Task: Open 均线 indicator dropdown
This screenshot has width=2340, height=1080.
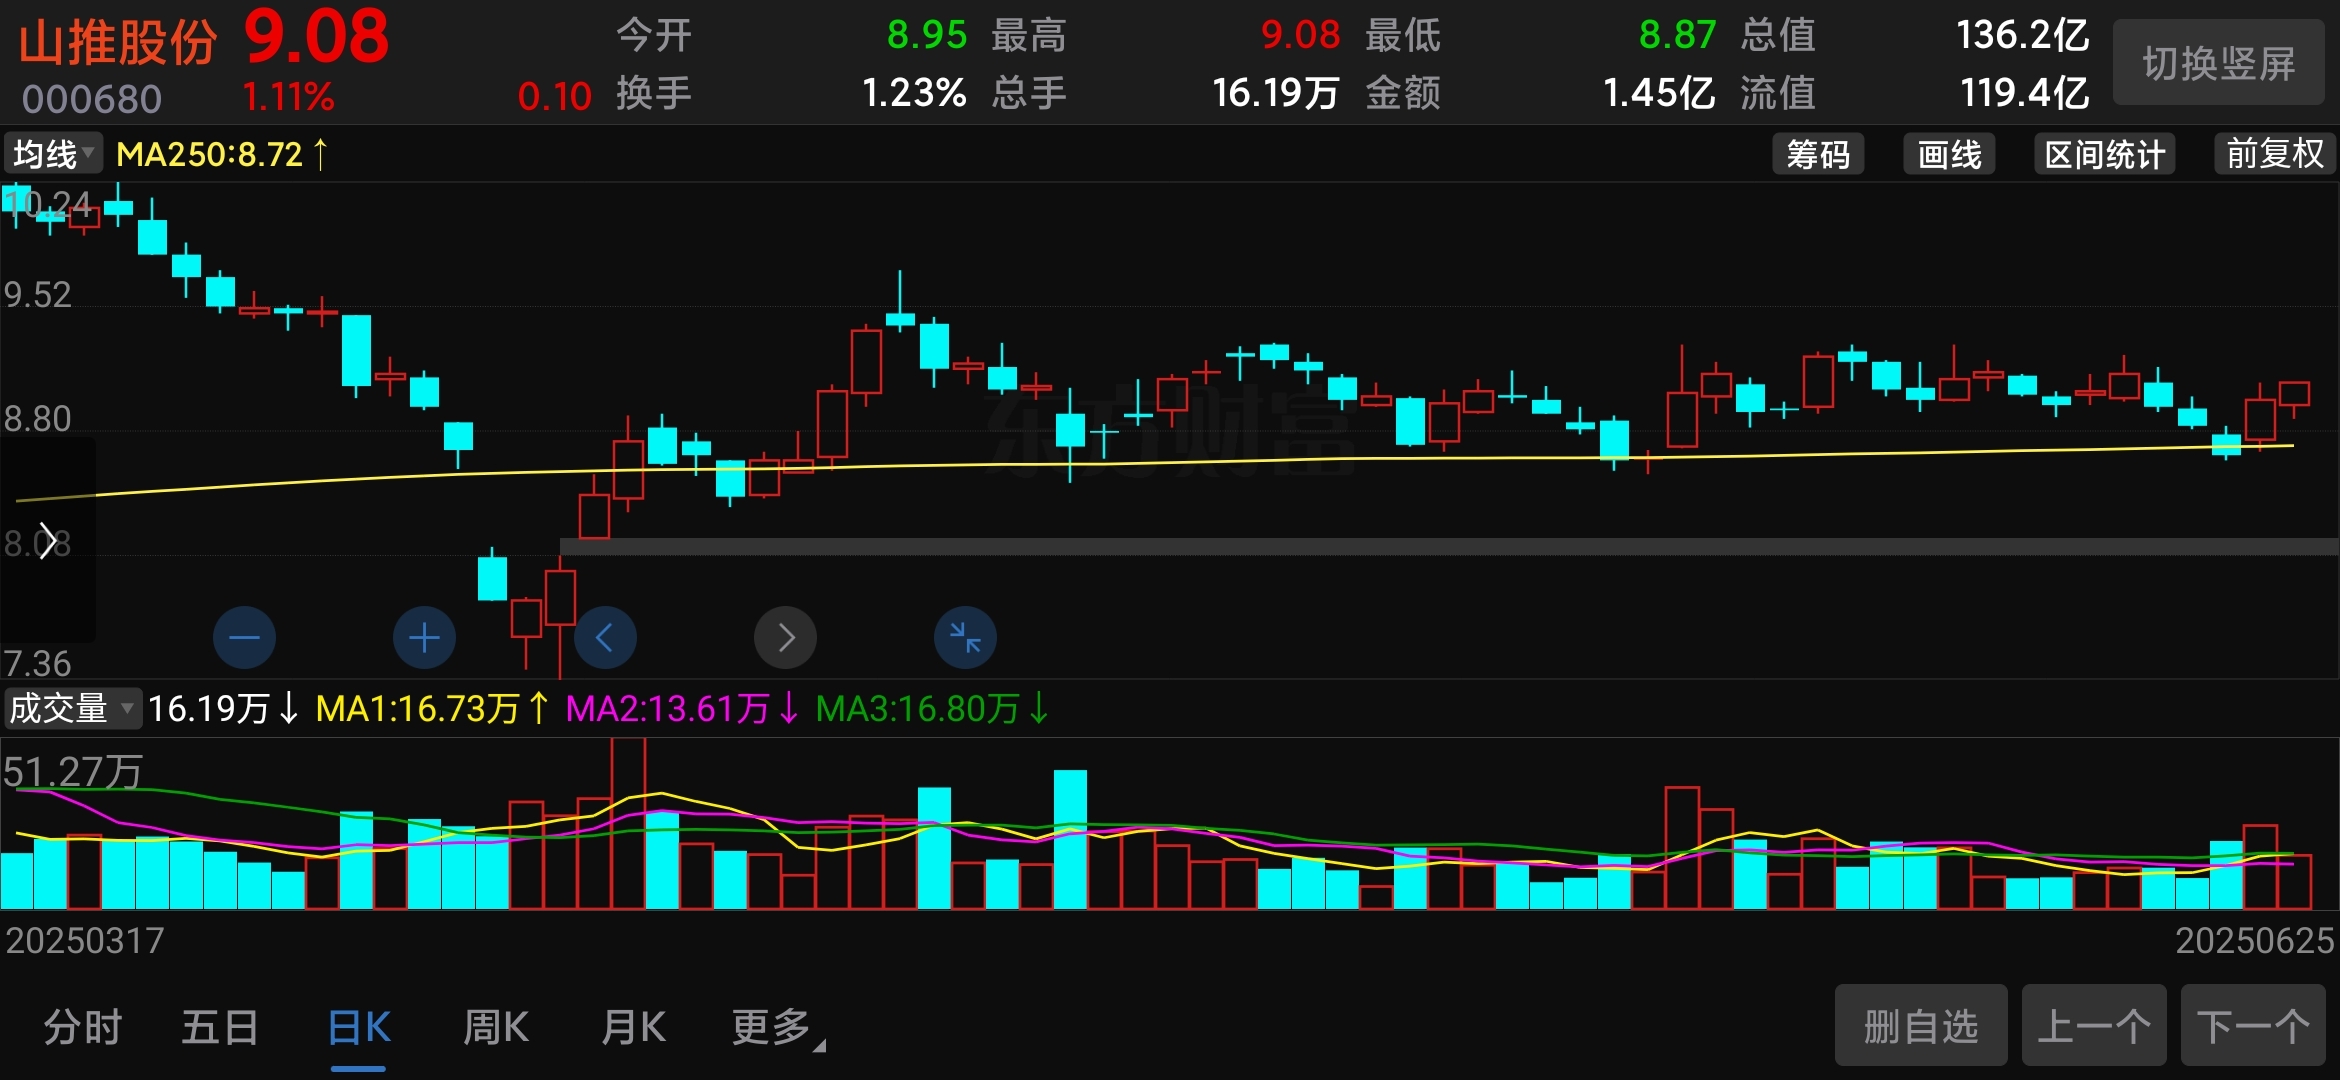Action: [53, 154]
